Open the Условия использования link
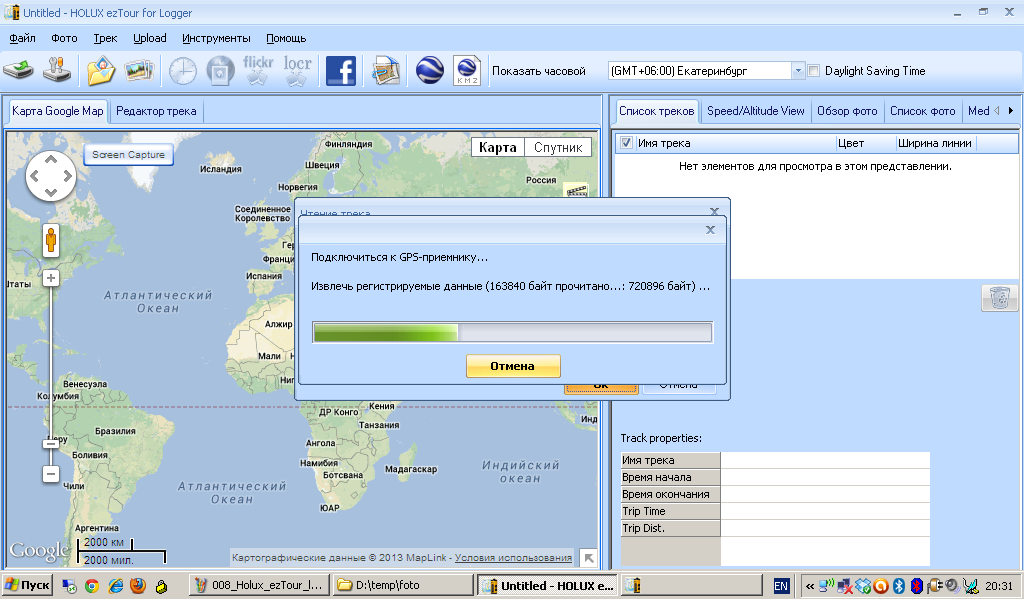The image size is (1024, 600). pyautogui.click(x=513, y=558)
